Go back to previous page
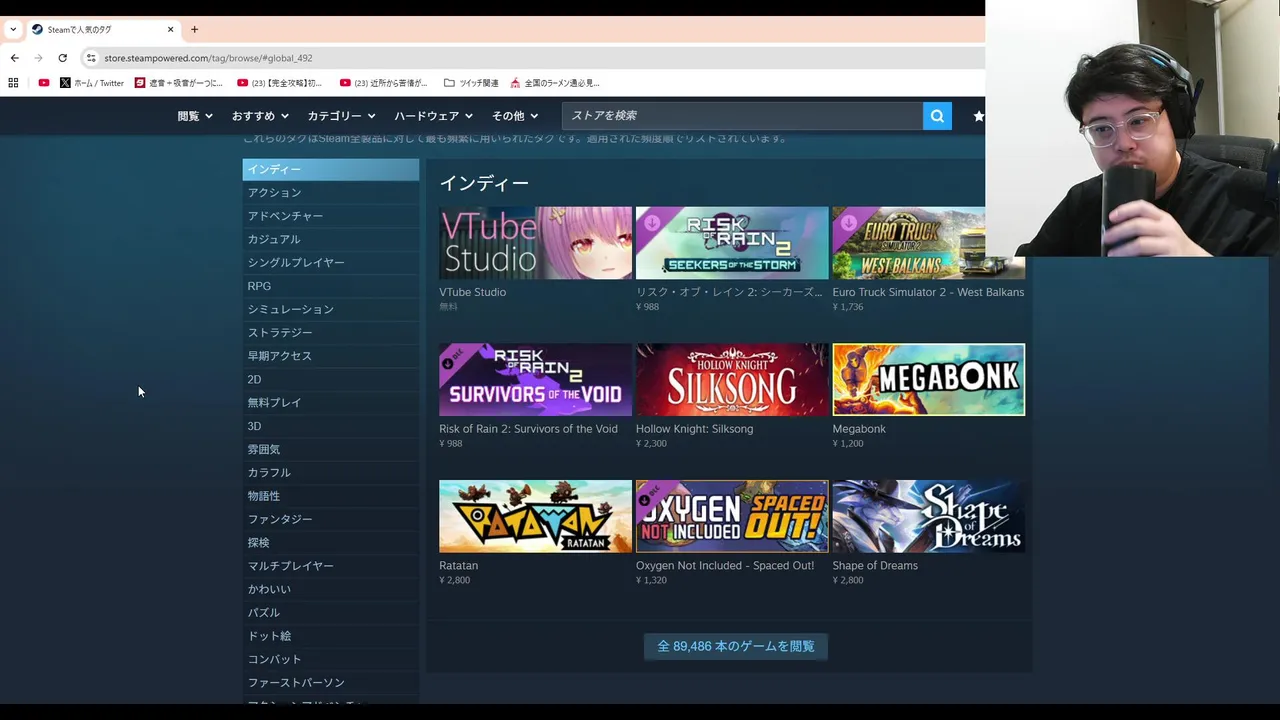 14,58
